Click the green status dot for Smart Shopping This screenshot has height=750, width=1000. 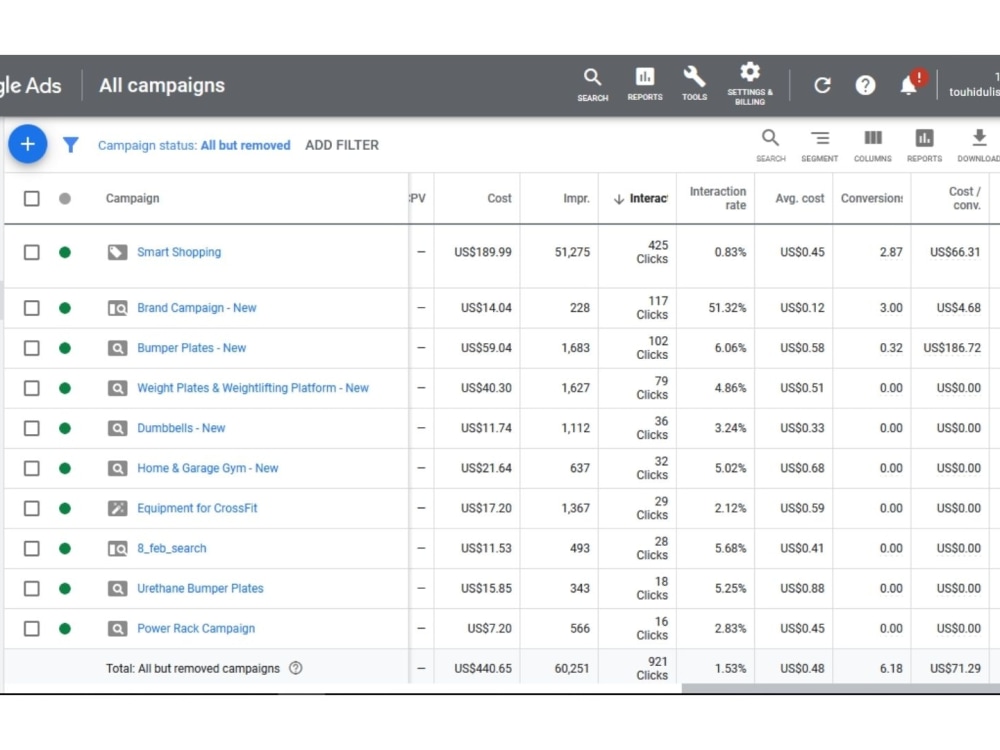tap(64, 253)
